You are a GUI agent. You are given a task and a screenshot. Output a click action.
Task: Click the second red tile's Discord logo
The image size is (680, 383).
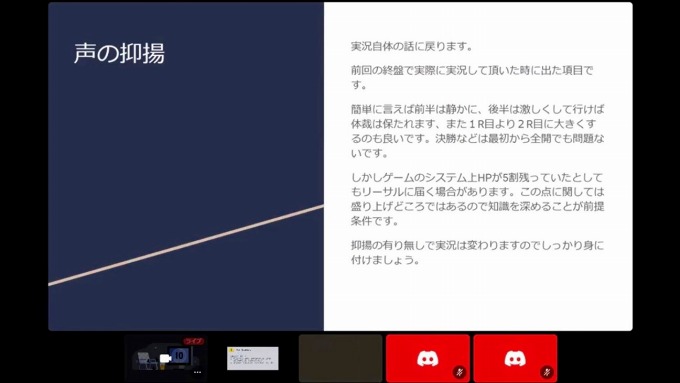click(x=515, y=358)
